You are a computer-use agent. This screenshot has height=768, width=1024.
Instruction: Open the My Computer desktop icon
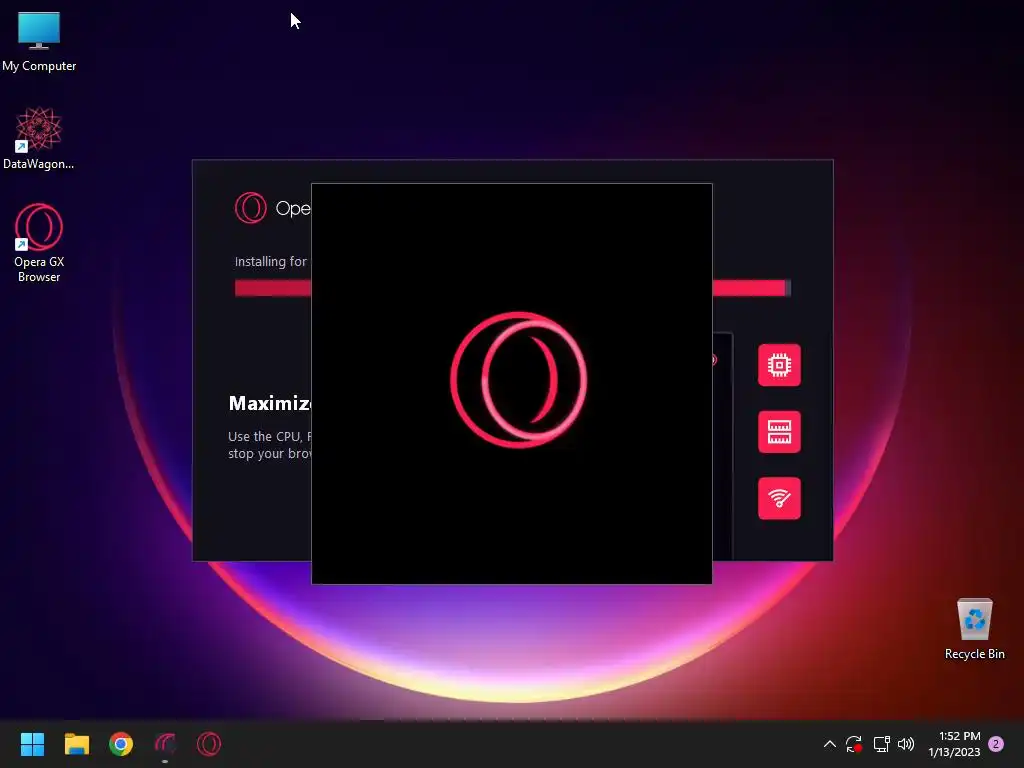39,42
